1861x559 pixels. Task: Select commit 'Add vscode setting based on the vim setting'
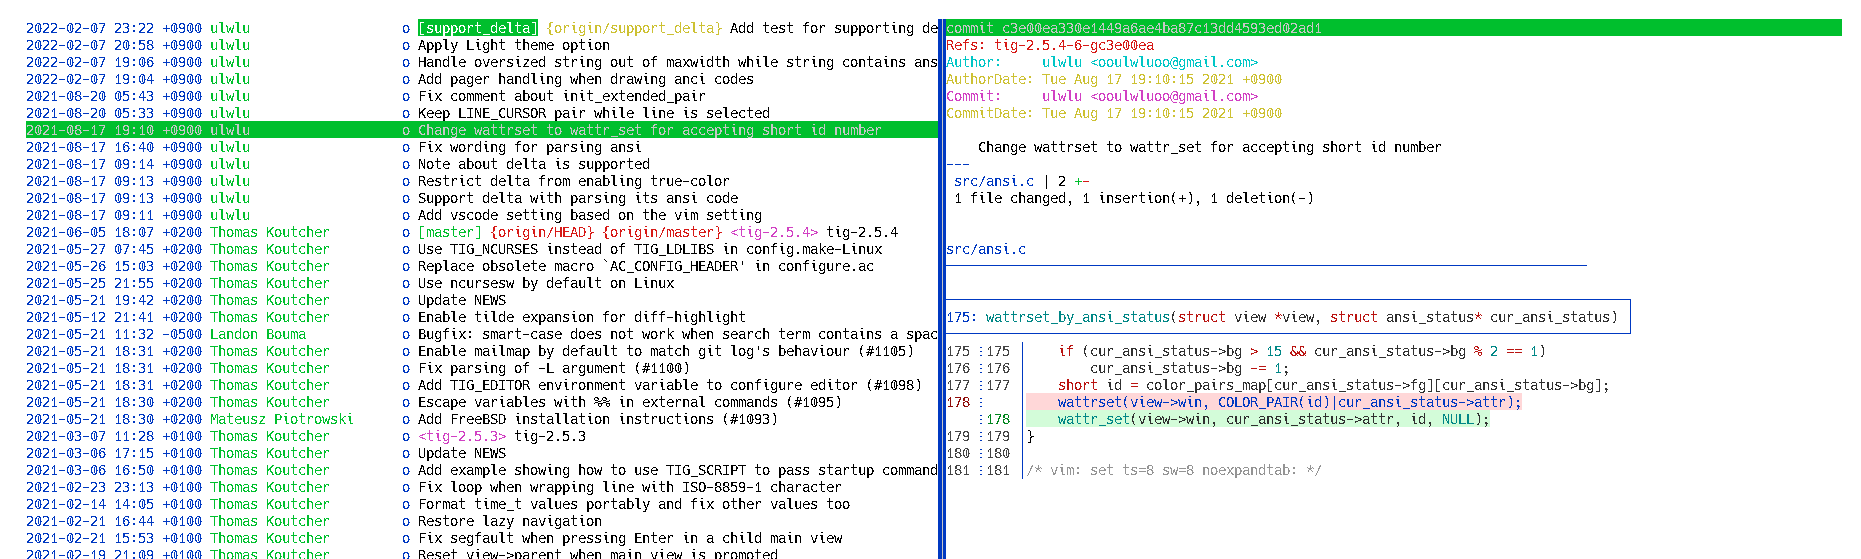click(x=481, y=215)
